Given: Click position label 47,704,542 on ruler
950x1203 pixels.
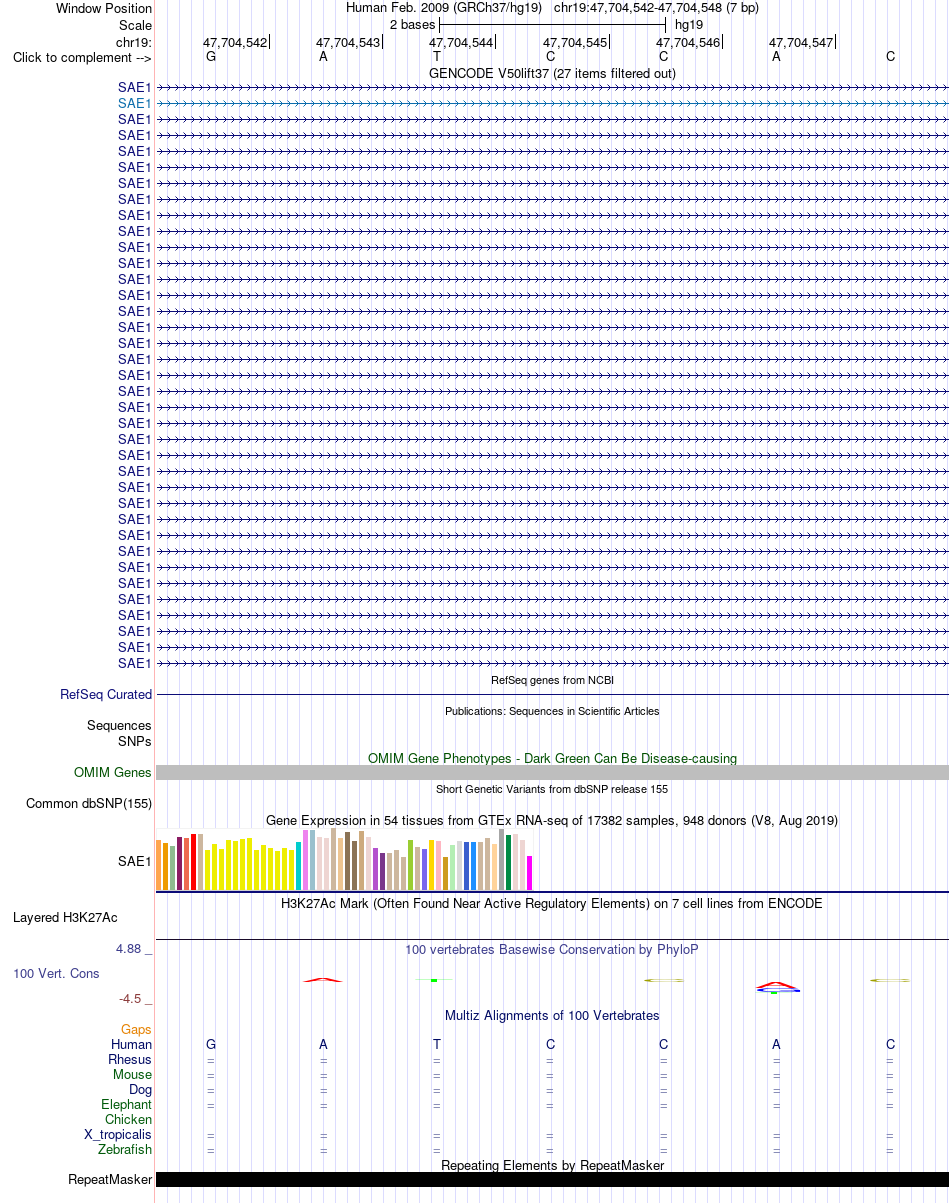Looking at the screenshot, I should click(x=235, y=43).
